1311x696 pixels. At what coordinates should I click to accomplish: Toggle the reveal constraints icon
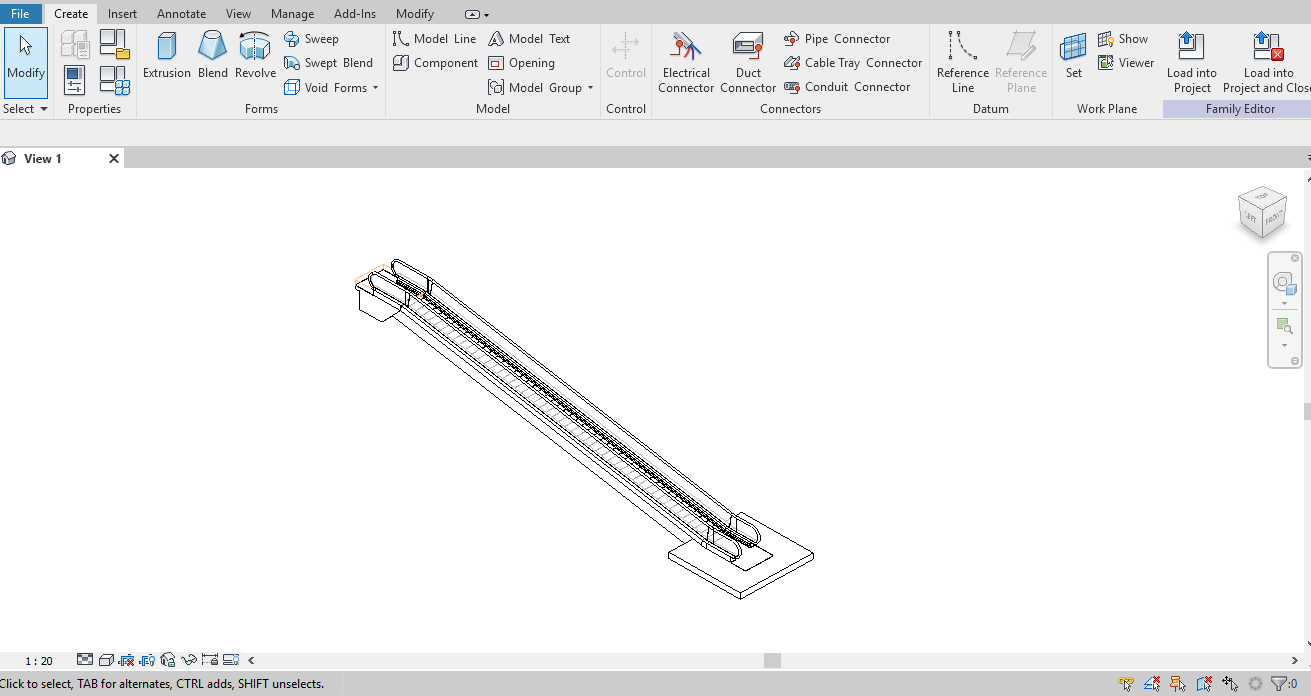point(210,660)
